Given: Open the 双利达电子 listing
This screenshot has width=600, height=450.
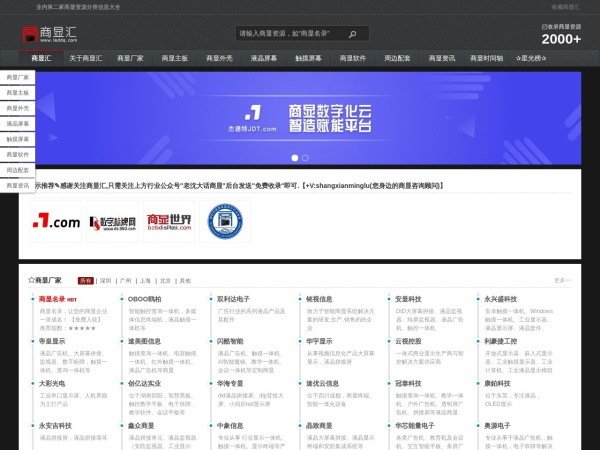Looking at the screenshot, I should coord(233,299).
